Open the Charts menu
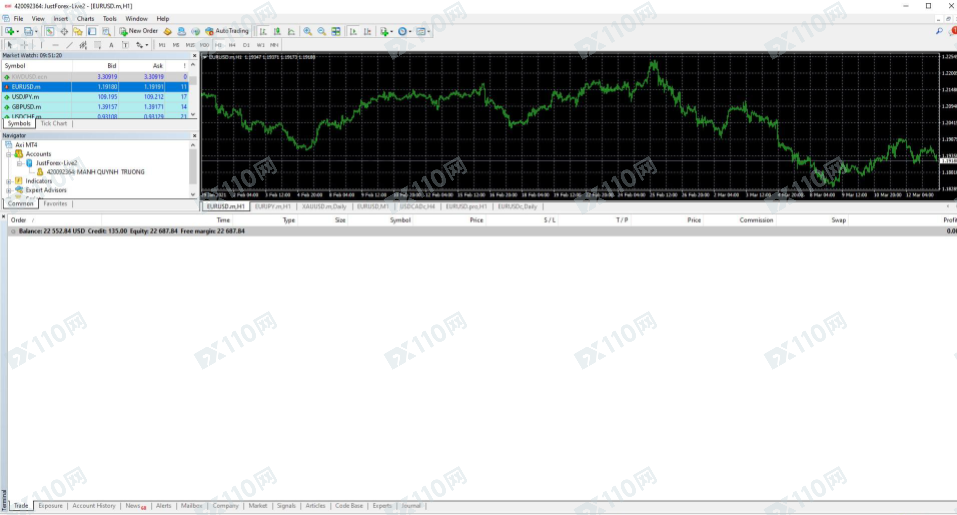This screenshot has width=957, height=515. pos(85,18)
